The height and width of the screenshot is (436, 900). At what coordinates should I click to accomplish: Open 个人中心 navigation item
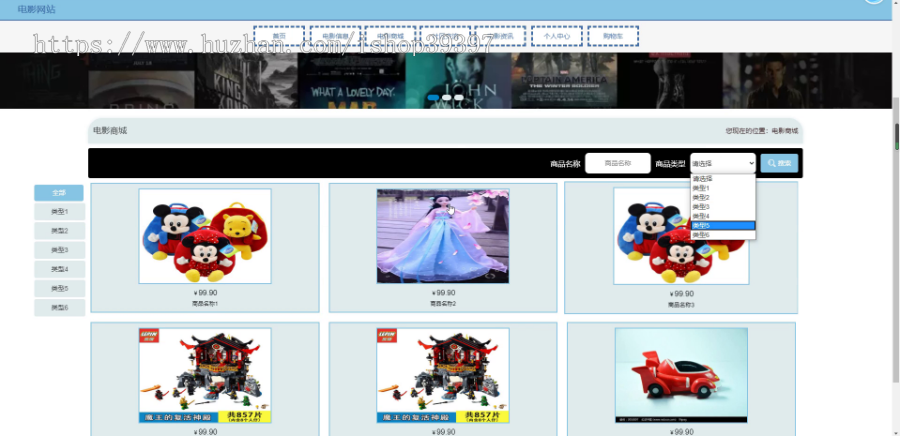coord(557,36)
